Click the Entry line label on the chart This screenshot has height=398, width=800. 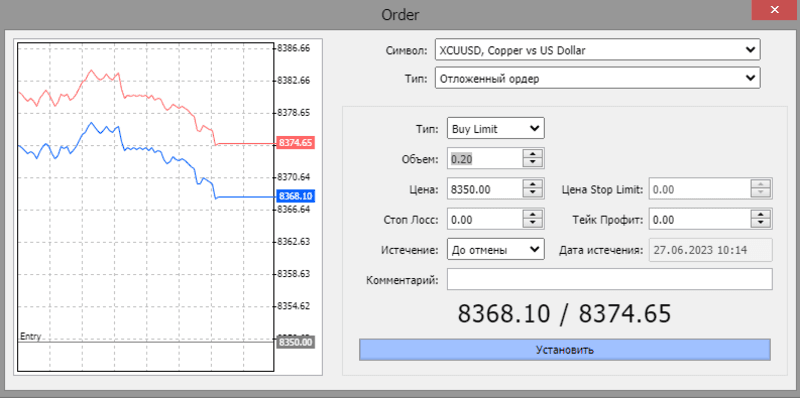pyautogui.click(x=30, y=336)
